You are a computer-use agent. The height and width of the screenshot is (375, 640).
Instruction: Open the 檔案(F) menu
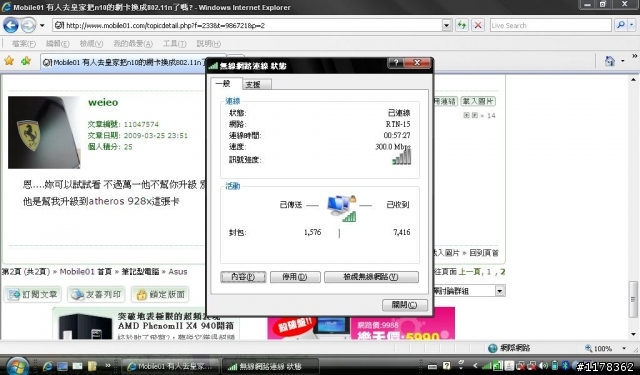click(x=24, y=43)
